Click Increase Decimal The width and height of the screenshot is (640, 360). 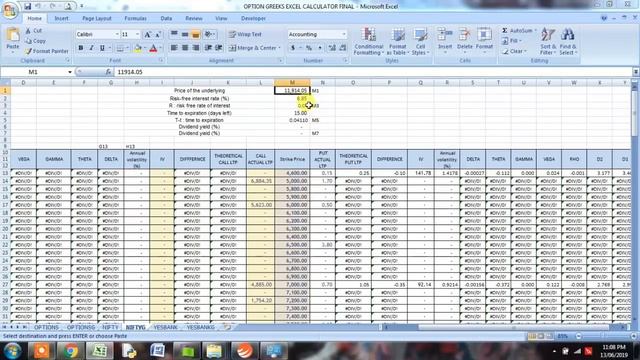pyautogui.click(x=332, y=48)
